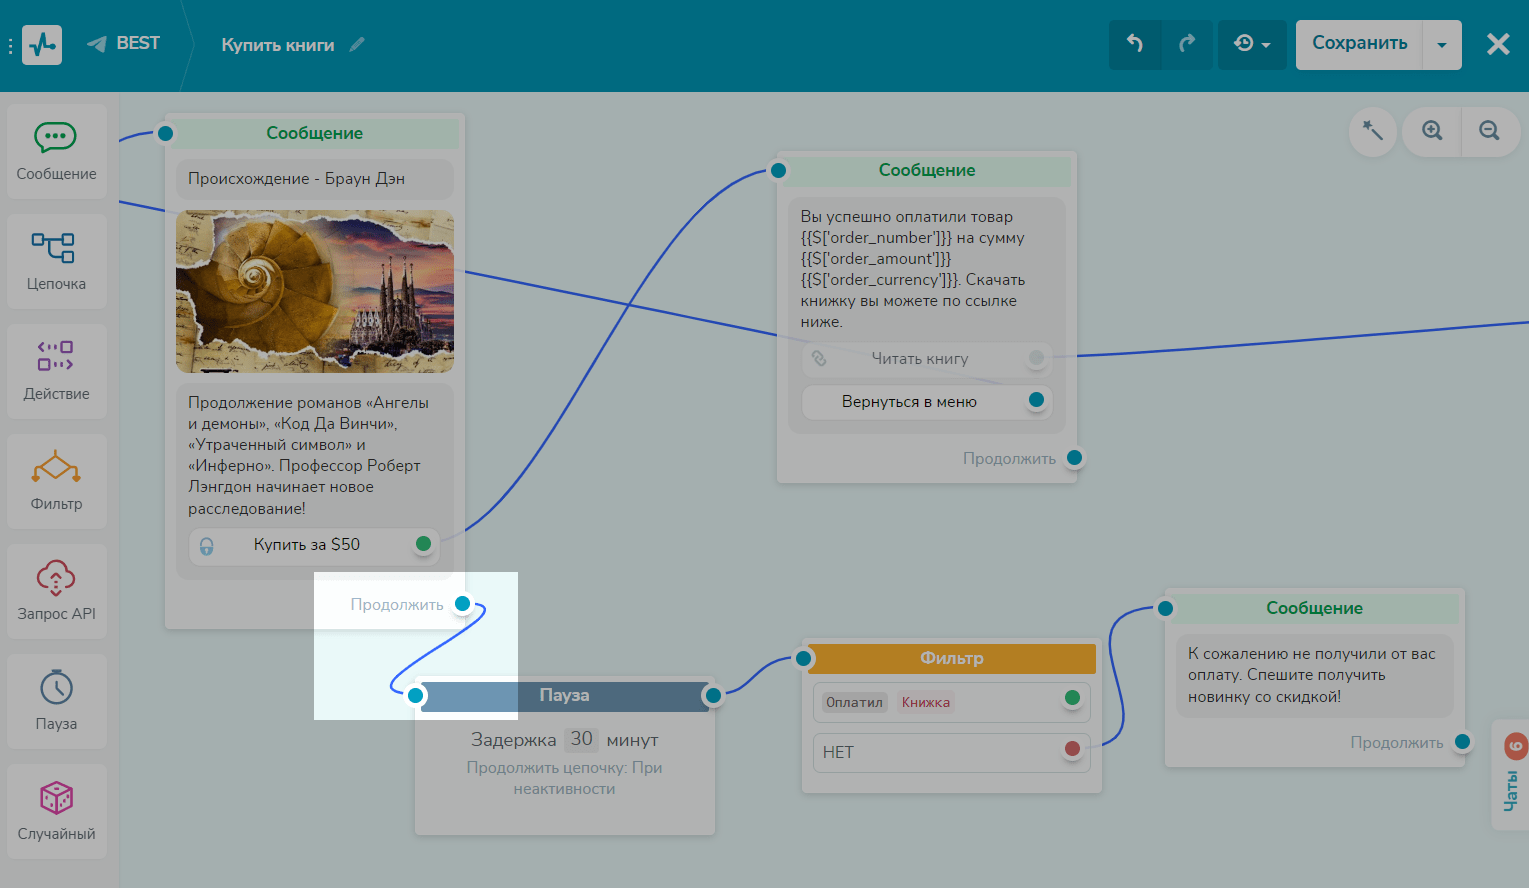The image size is (1529, 888).
Task: Click the lock icon on Купить за $50
Action: click(206, 546)
